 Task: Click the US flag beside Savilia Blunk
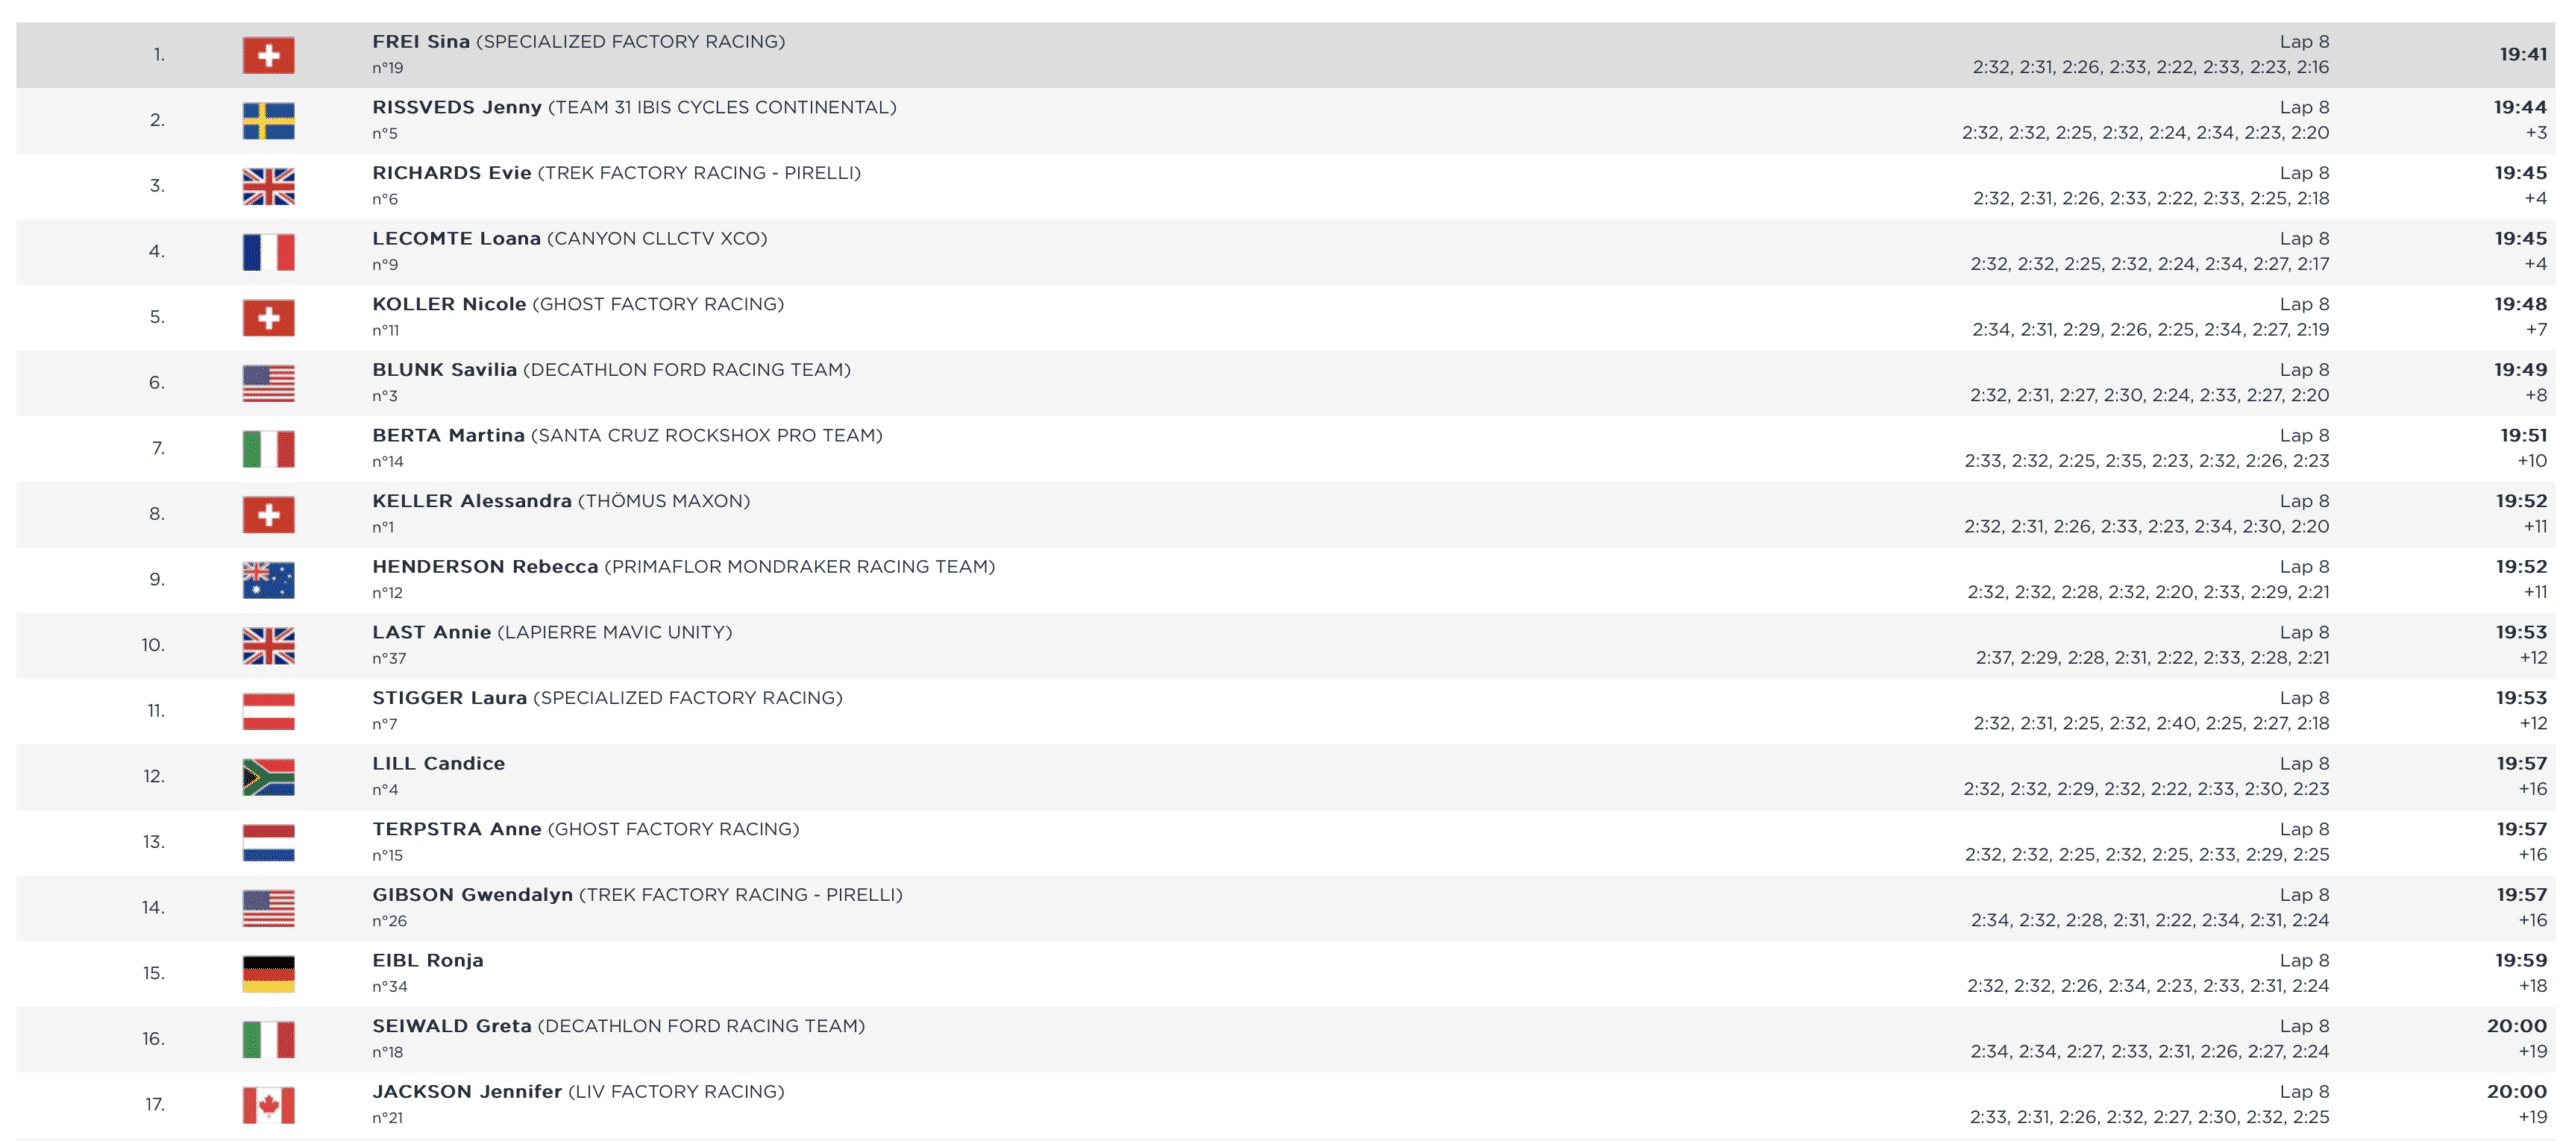[268, 383]
